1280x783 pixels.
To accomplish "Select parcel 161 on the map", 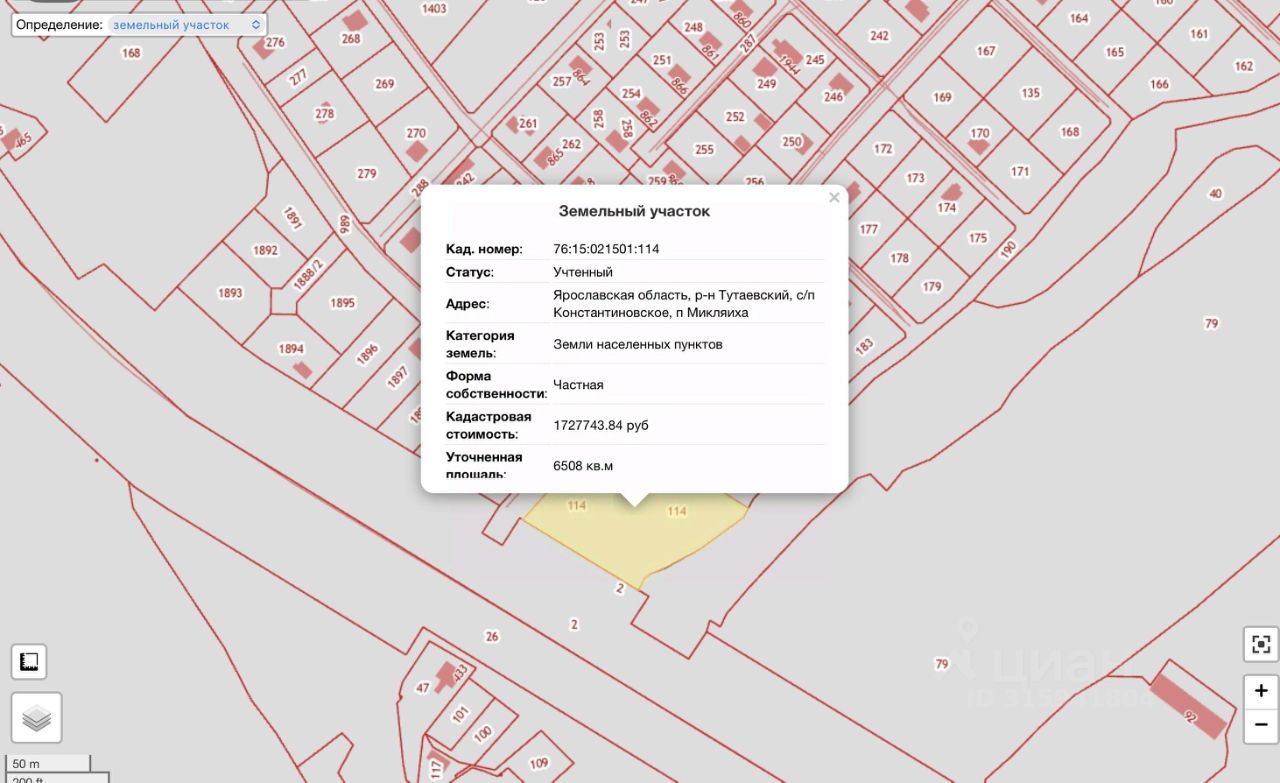I will [x=1198, y=34].
